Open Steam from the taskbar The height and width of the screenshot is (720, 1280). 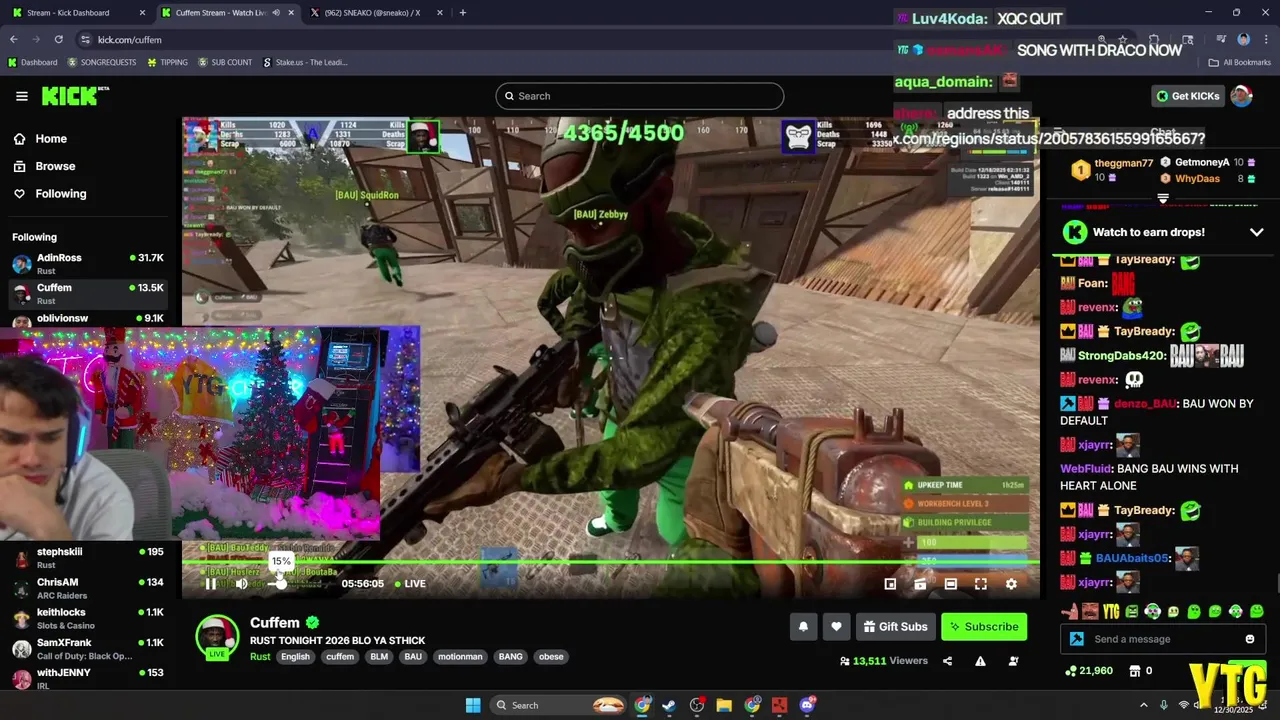coord(669,705)
